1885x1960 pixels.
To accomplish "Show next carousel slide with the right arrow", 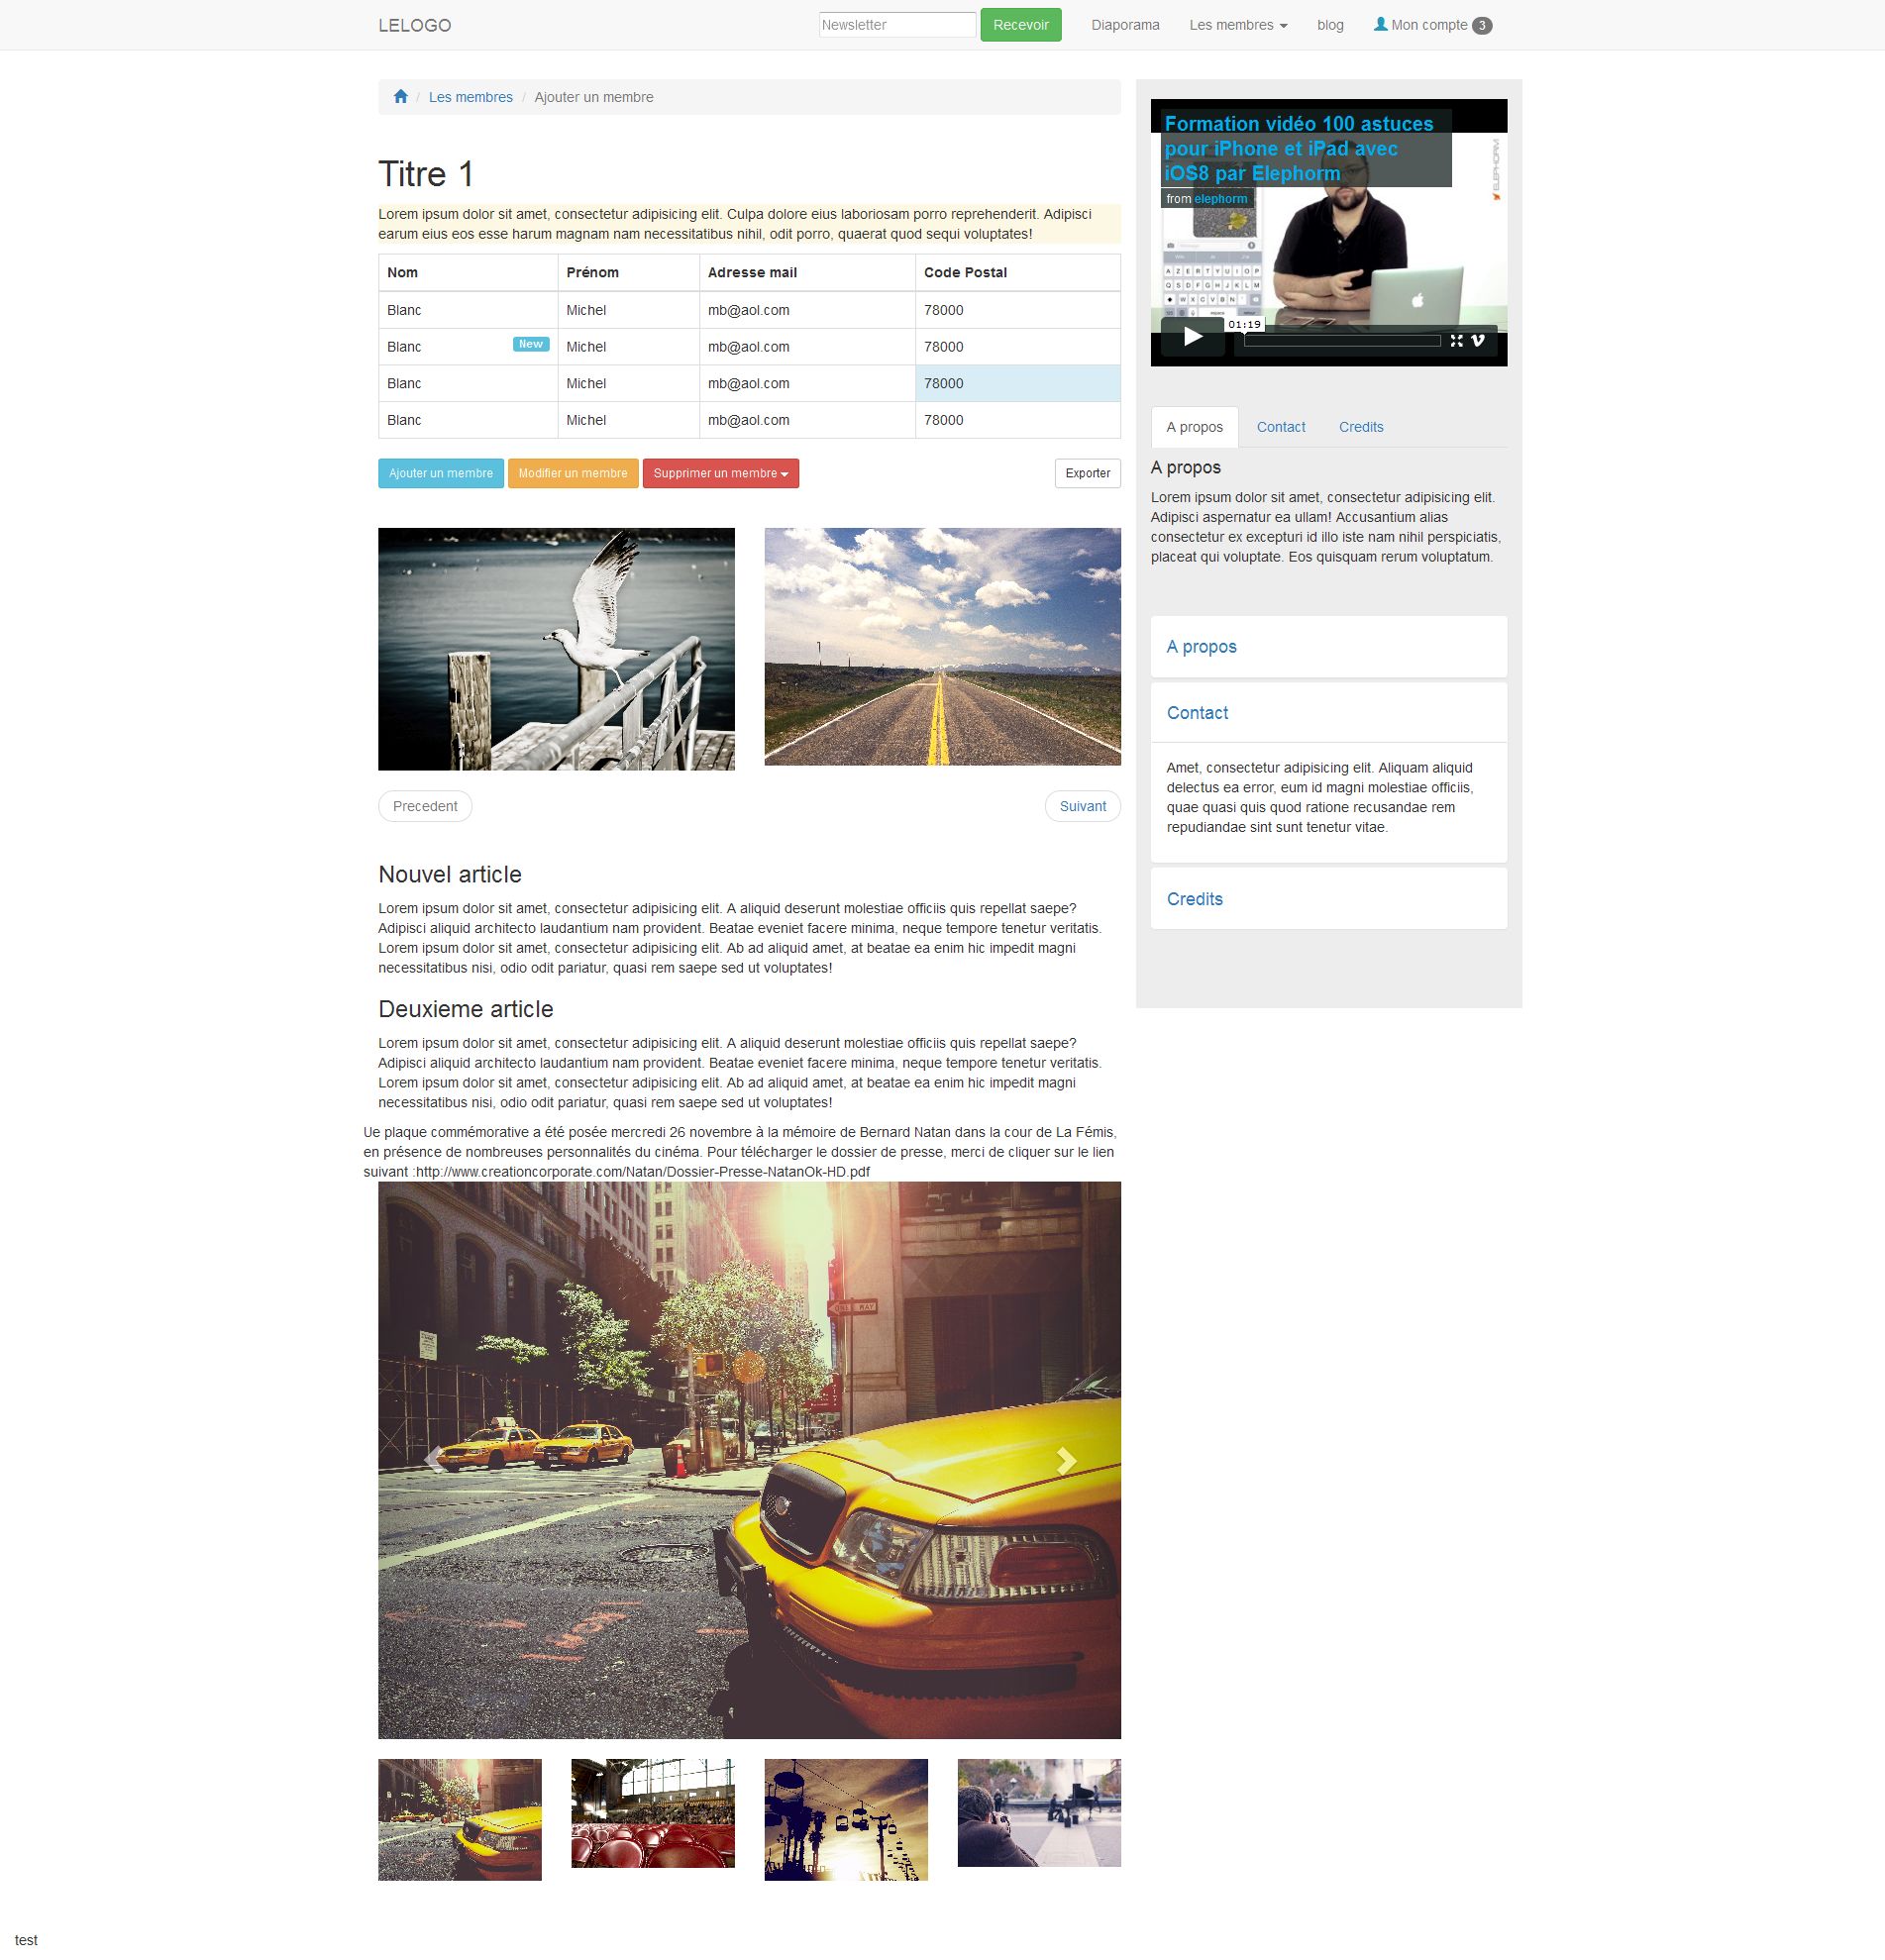I will (1066, 1461).
